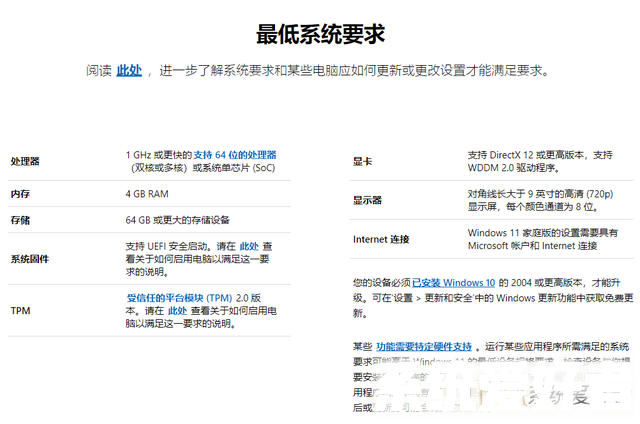Select the 处理器 row label
Viewport: 640px width, 424px height.
coord(25,161)
